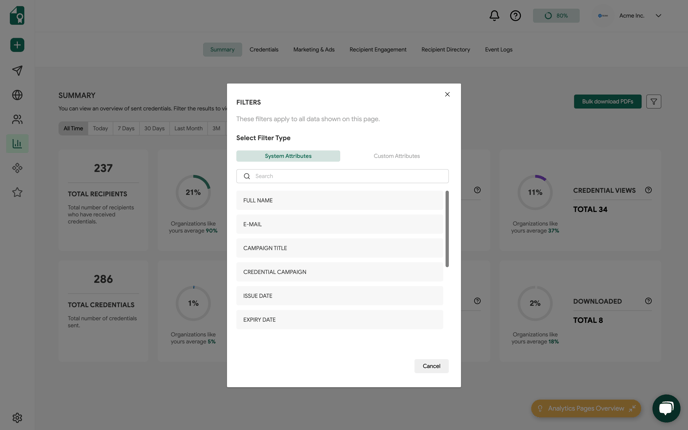Screen dimensions: 688x430
Task: Expand the Acme Inc. account dropdown chevron
Action: click(x=658, y=16)
